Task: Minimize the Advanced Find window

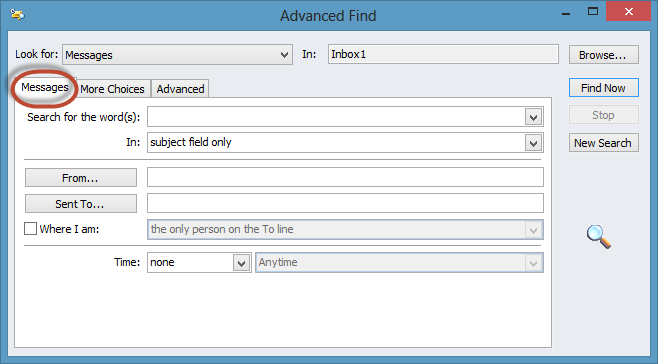Action: coord(566,13)
